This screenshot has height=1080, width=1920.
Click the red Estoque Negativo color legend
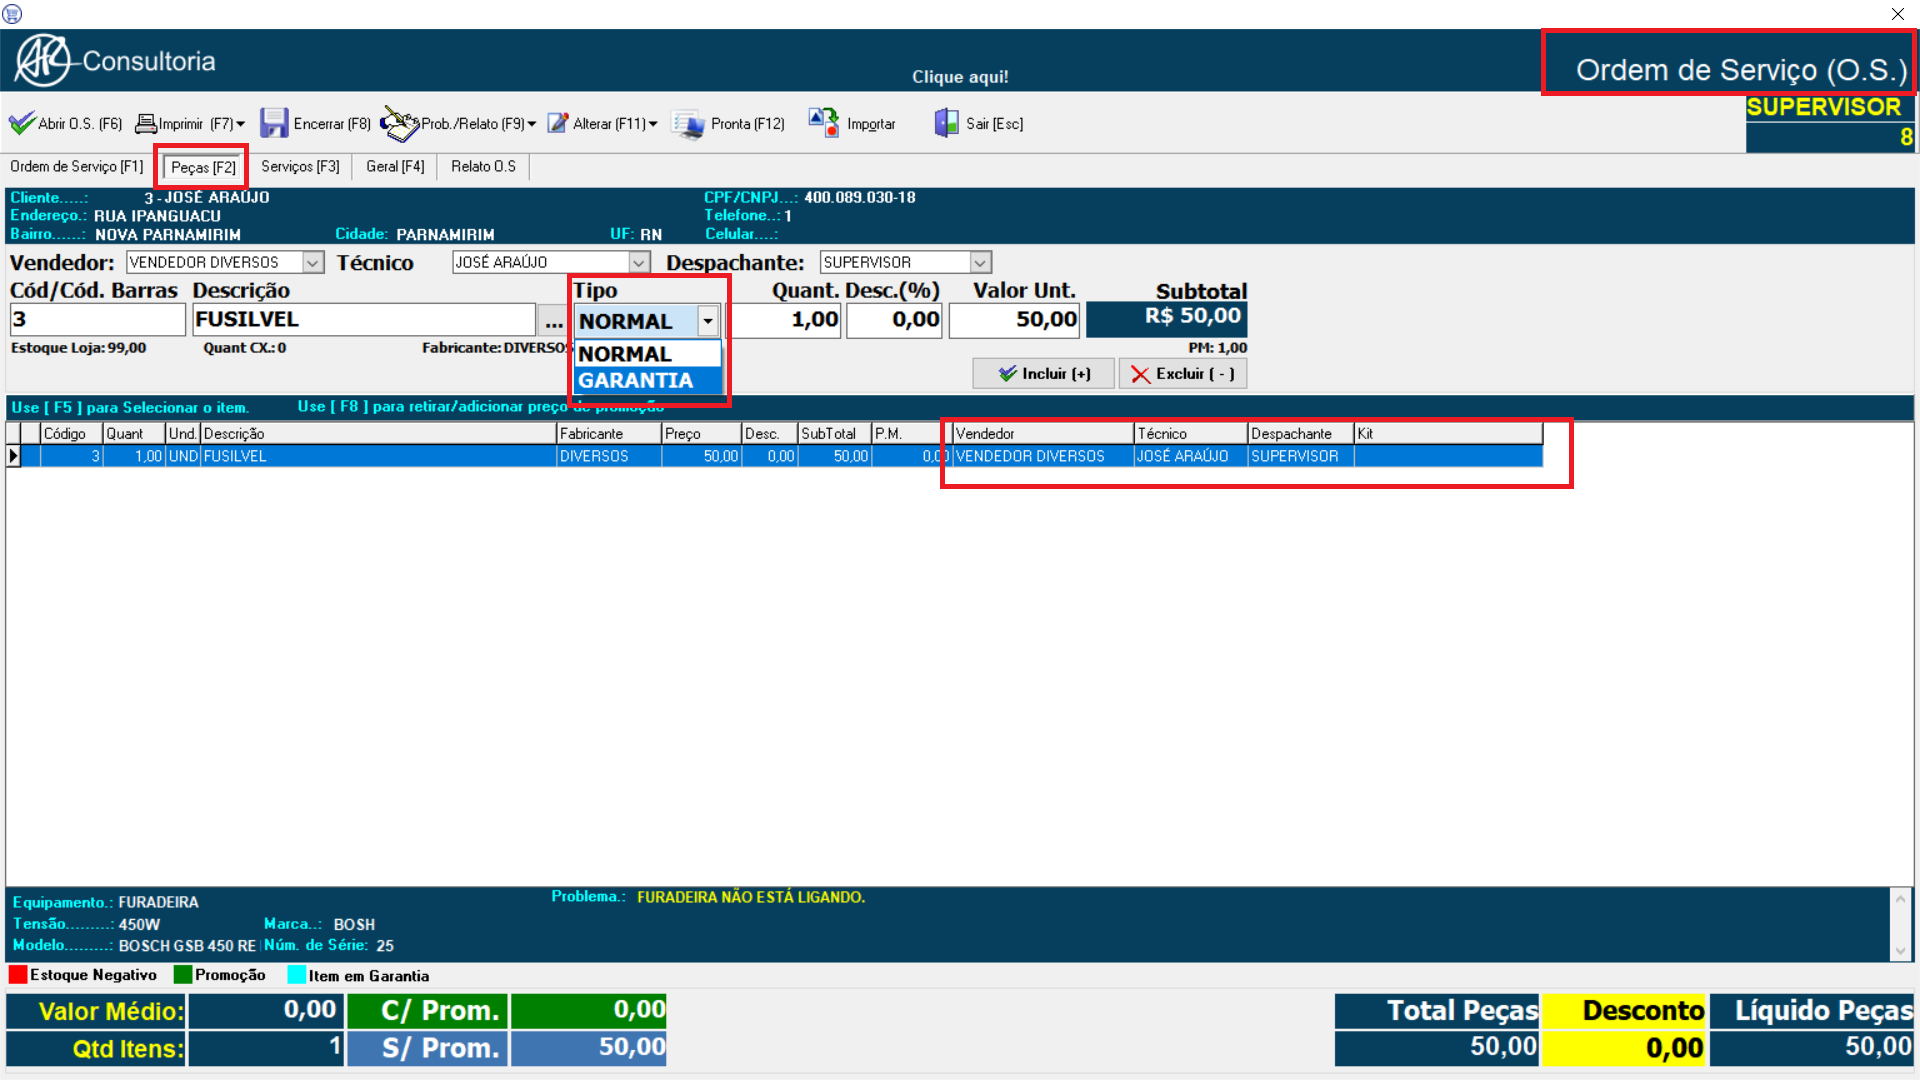tap(18, 975)
